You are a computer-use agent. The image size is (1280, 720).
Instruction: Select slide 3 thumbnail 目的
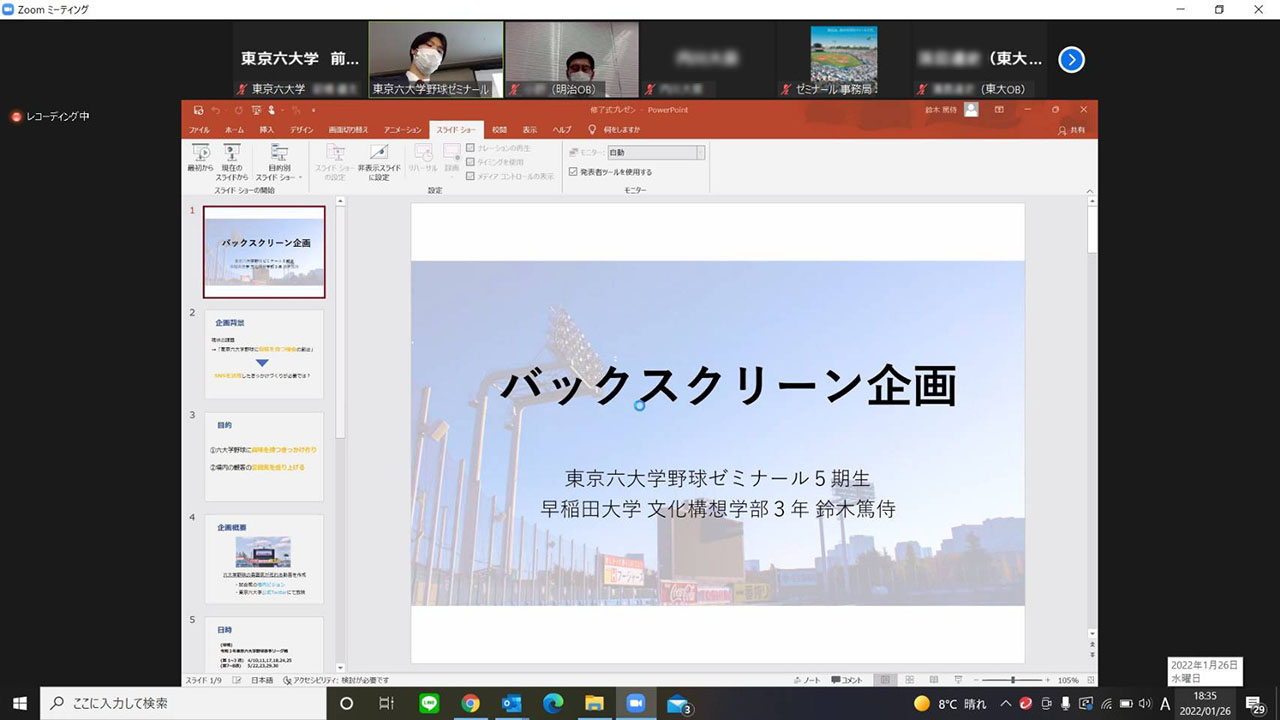pyautogui.click(x=264, y=456)
